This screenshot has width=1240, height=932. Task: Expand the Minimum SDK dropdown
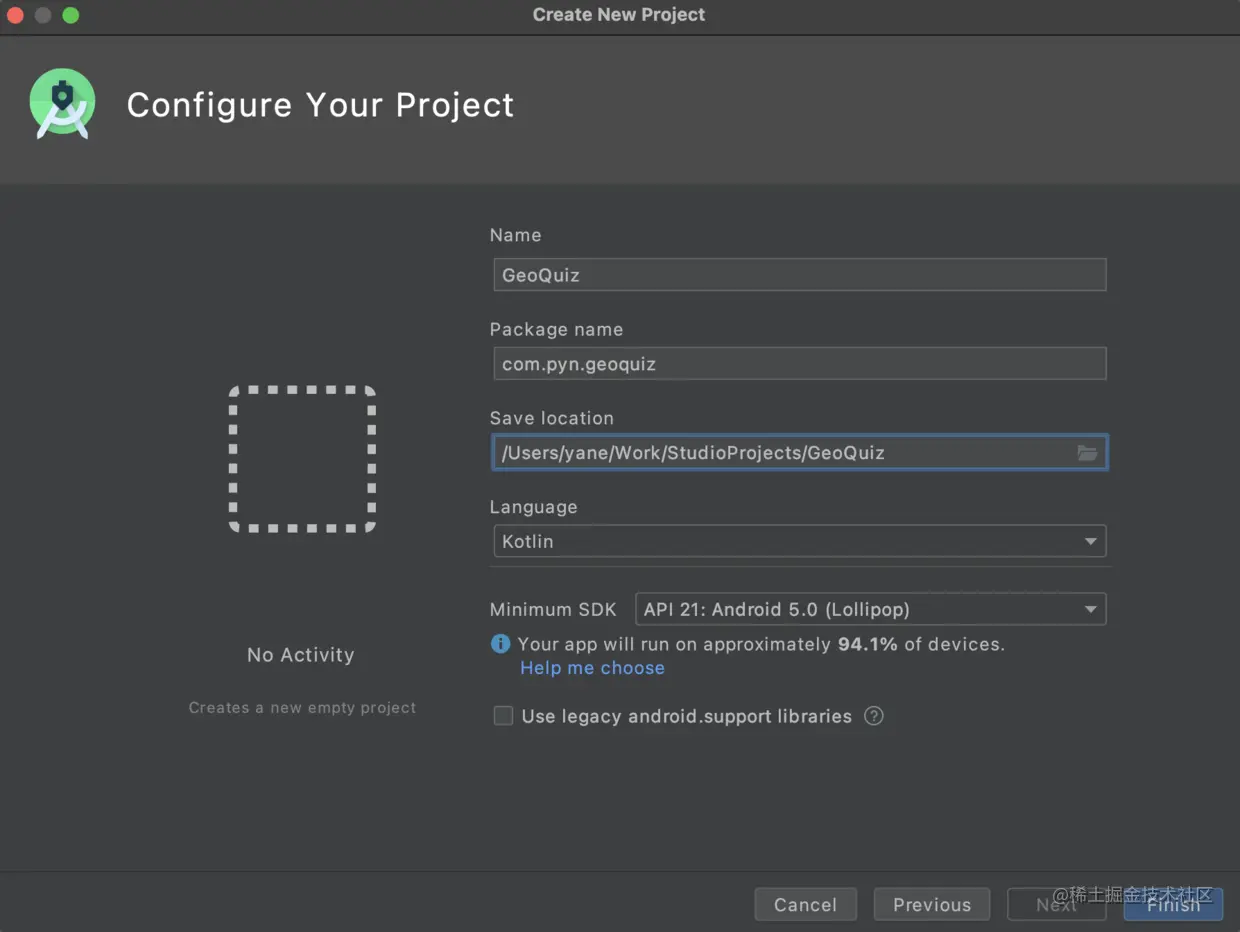coord(870,609)
